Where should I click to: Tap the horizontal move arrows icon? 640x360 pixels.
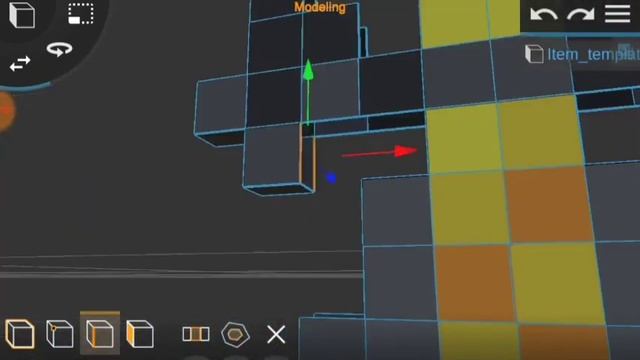[x=20, y=63]
